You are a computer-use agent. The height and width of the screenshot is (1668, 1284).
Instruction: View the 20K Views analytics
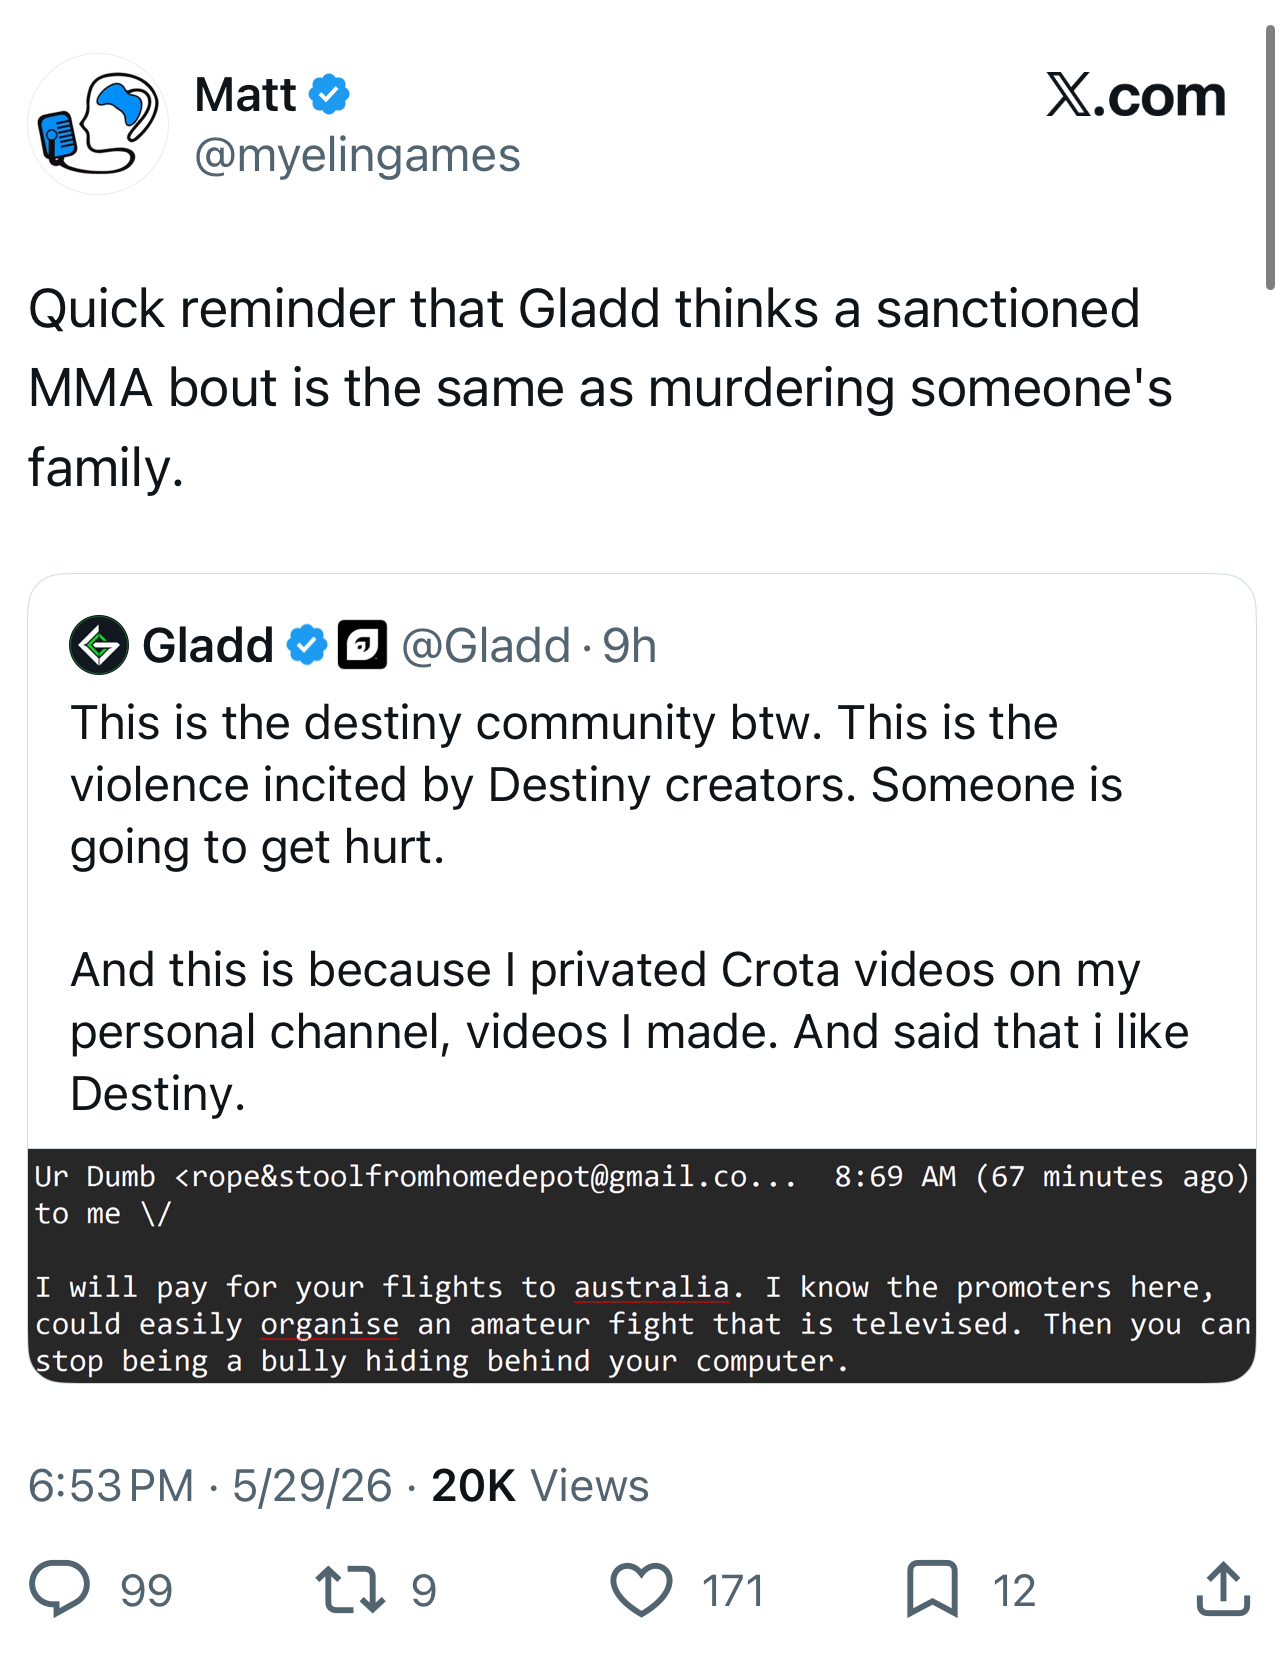point(540,1485)
